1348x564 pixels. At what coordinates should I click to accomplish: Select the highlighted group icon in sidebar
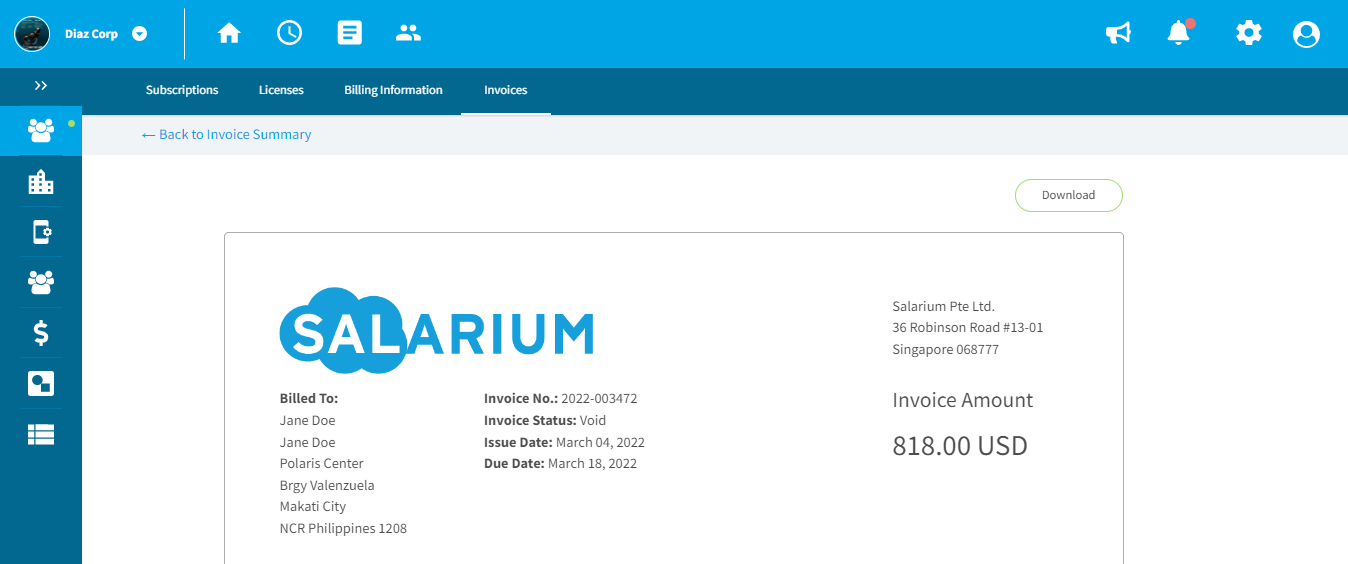tap(41, 130)
